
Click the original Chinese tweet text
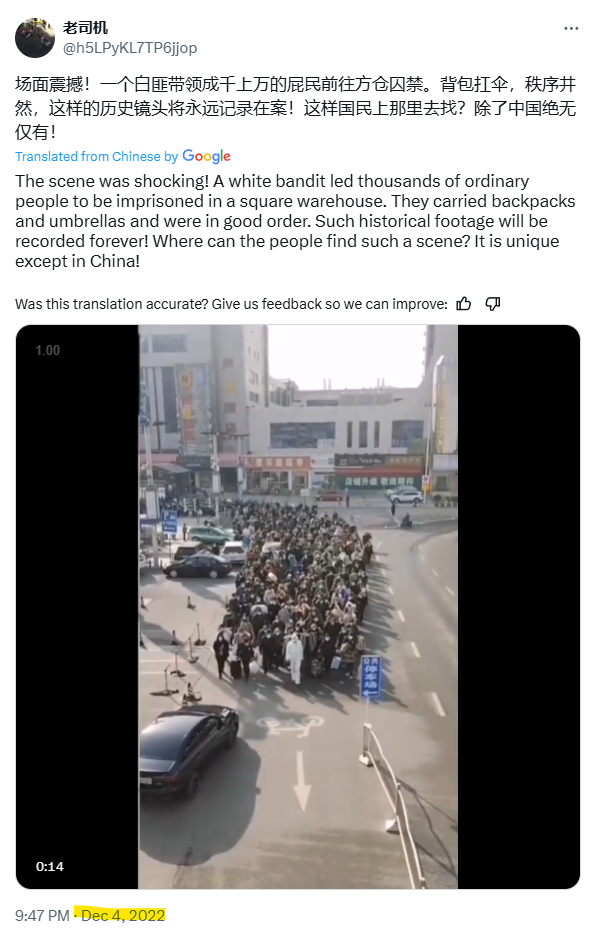[x=296, y=108]
